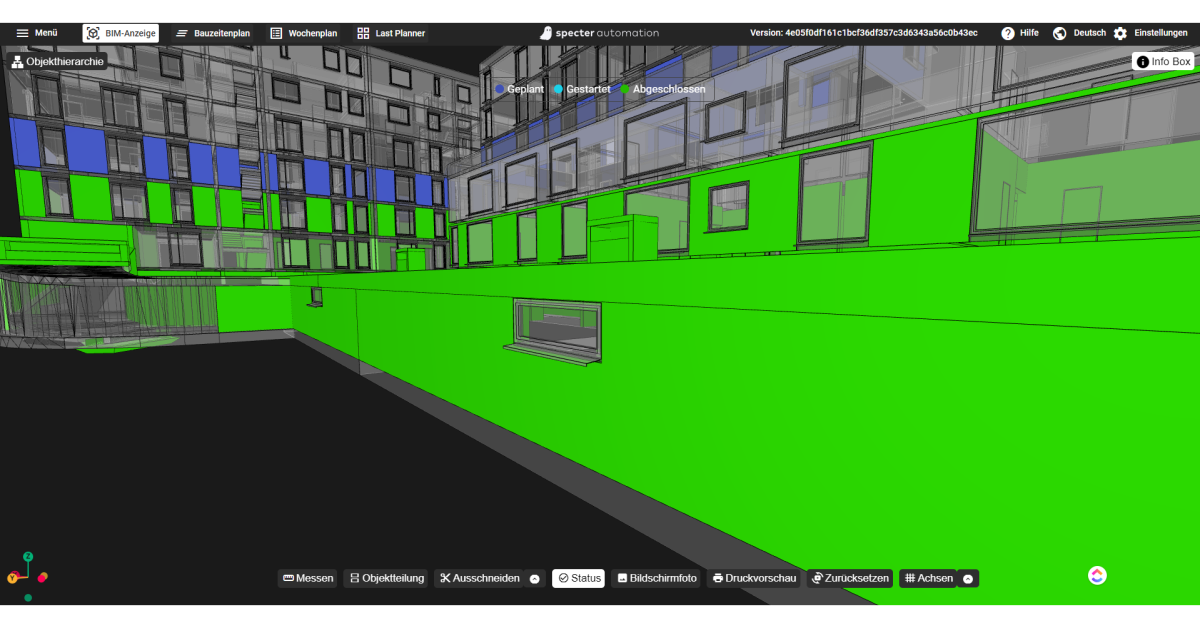Activate the Objektteilung tool
Screen dimensions: 1200x628
tap(386, 578)
